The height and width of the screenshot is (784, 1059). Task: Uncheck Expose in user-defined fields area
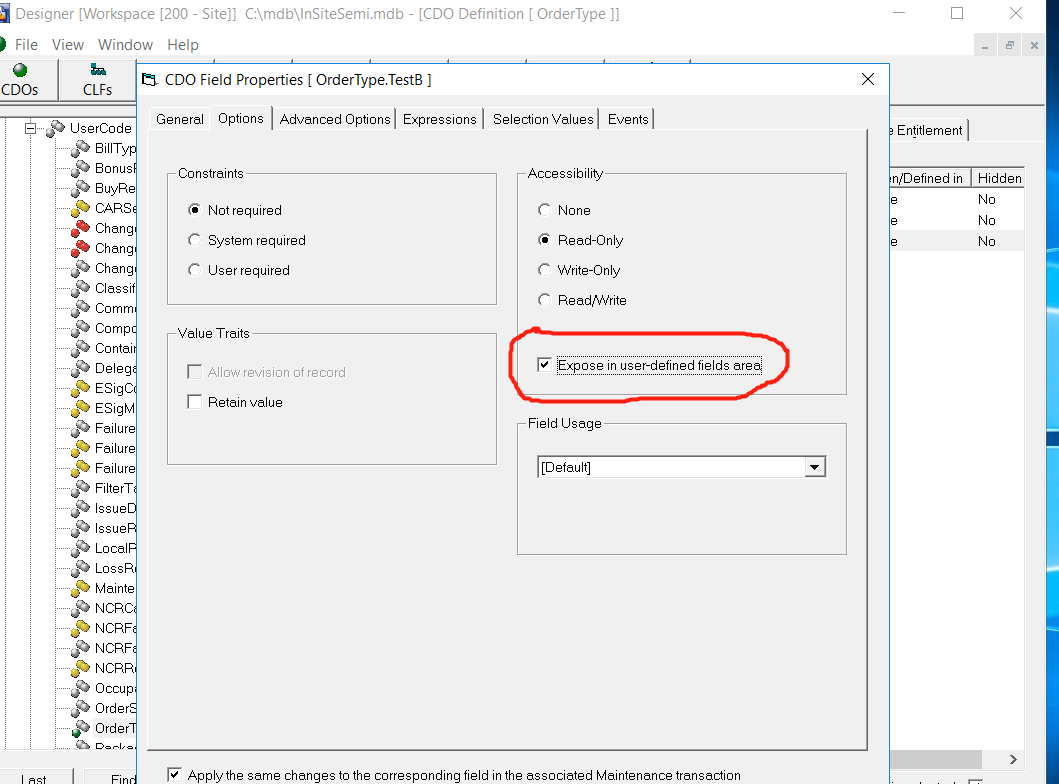point(544,364)
